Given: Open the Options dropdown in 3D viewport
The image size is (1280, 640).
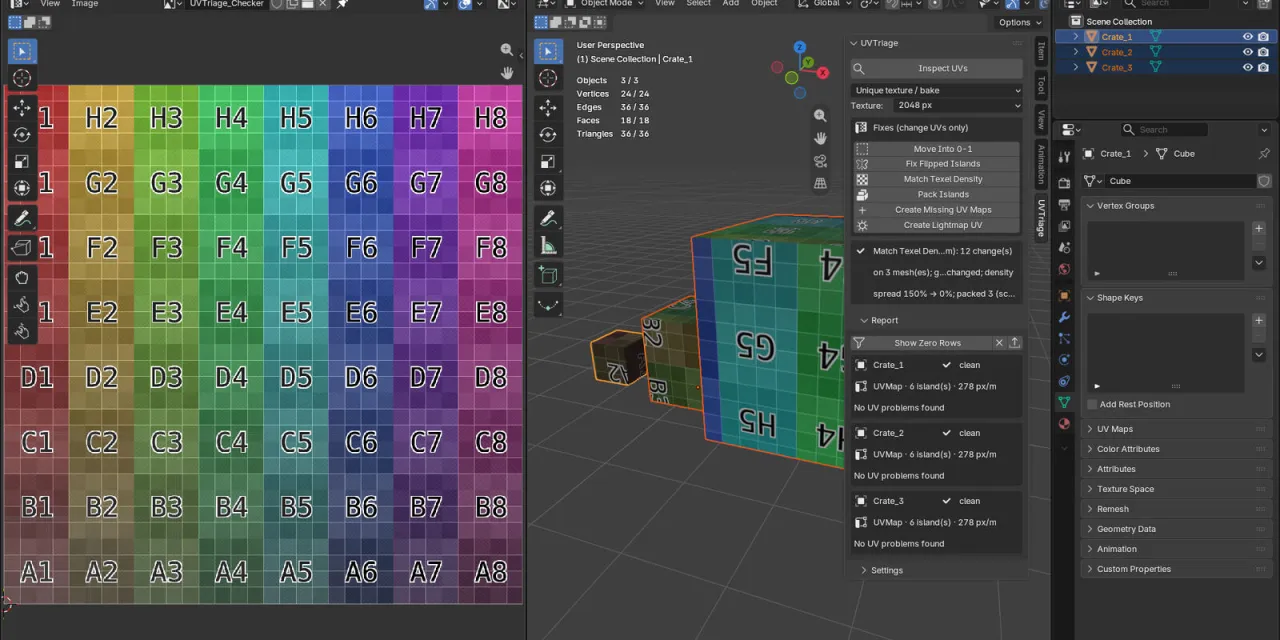Looking at the screenshot, I should (x=1020, y=22).
